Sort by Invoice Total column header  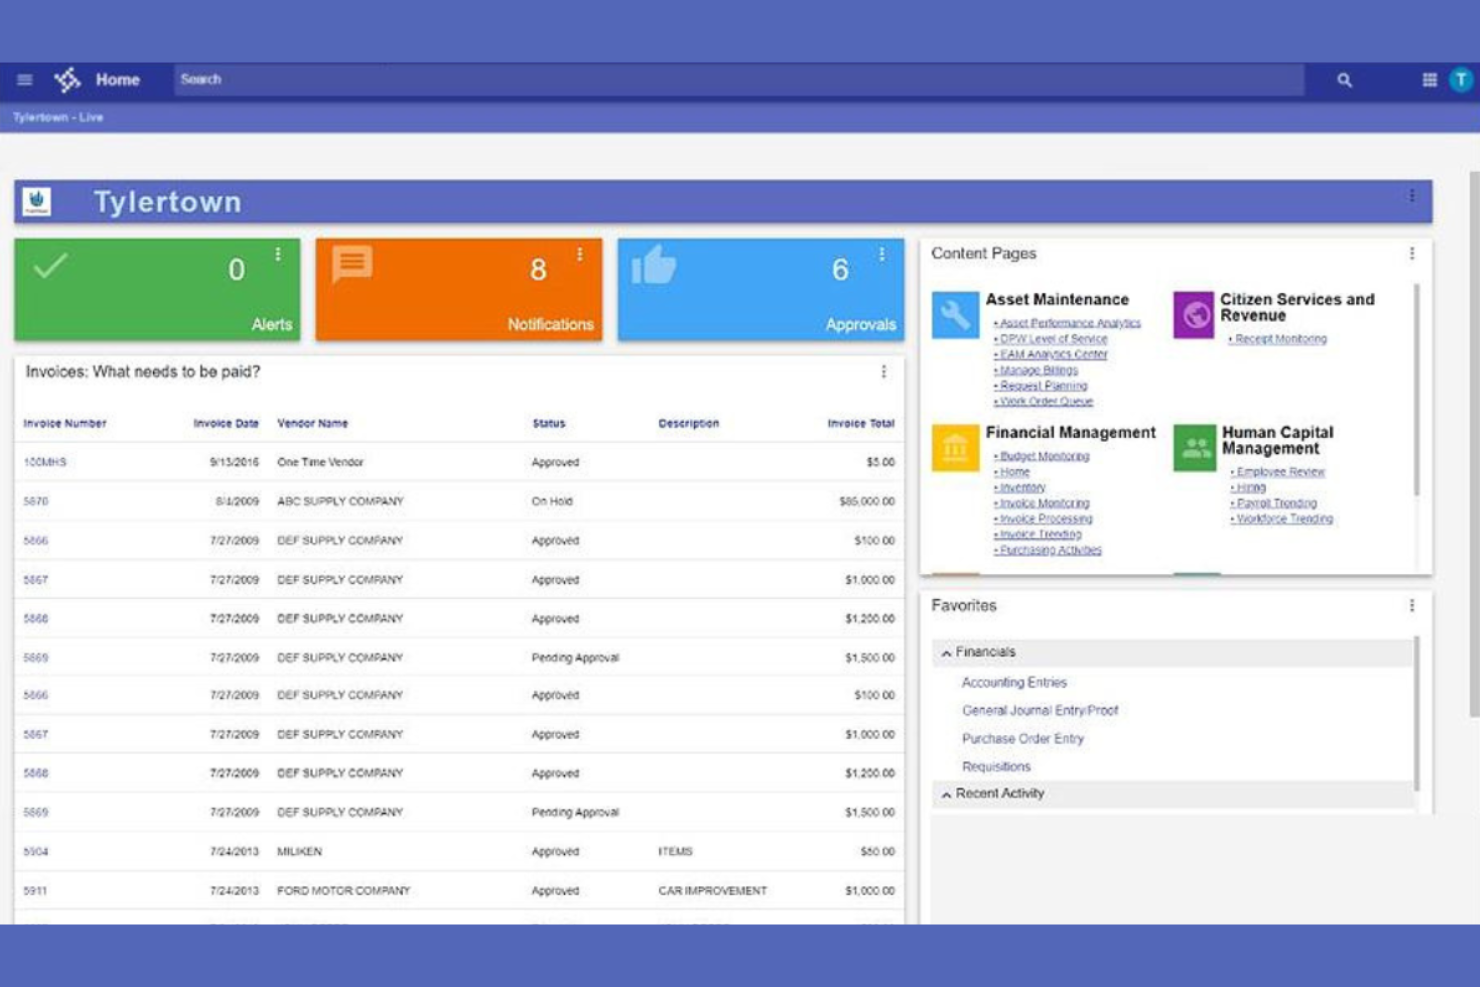click(861, 424)
